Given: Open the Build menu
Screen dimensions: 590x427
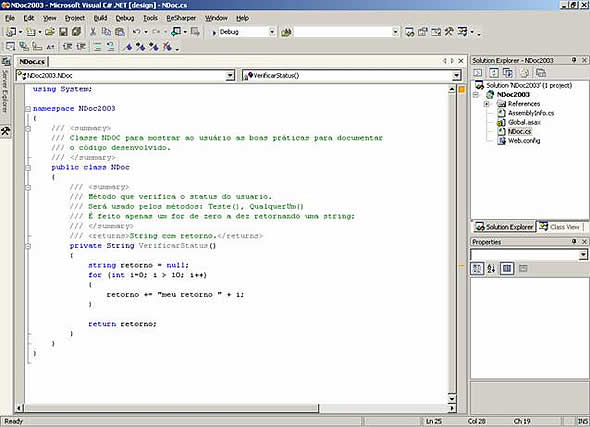Looking at the screenshot, I should point(100,18).
